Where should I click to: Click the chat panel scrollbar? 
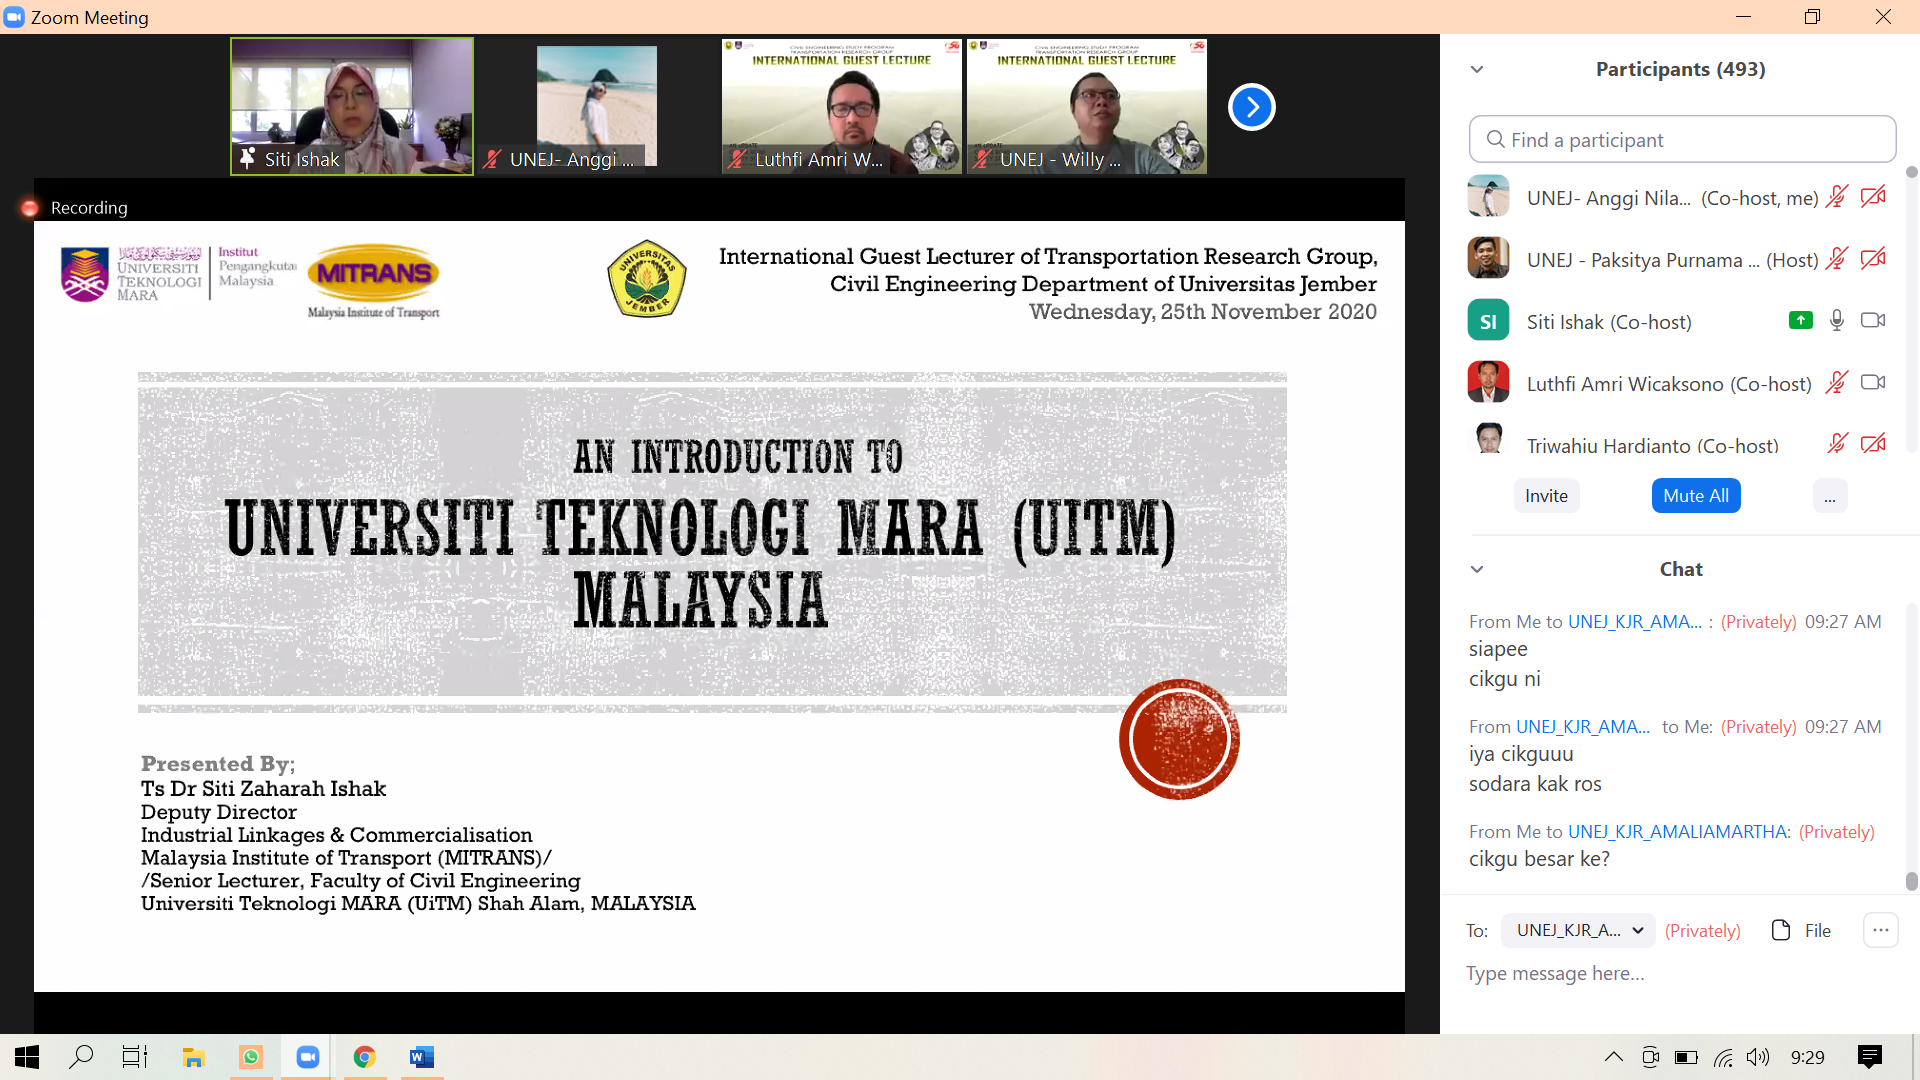point(1911,881)
